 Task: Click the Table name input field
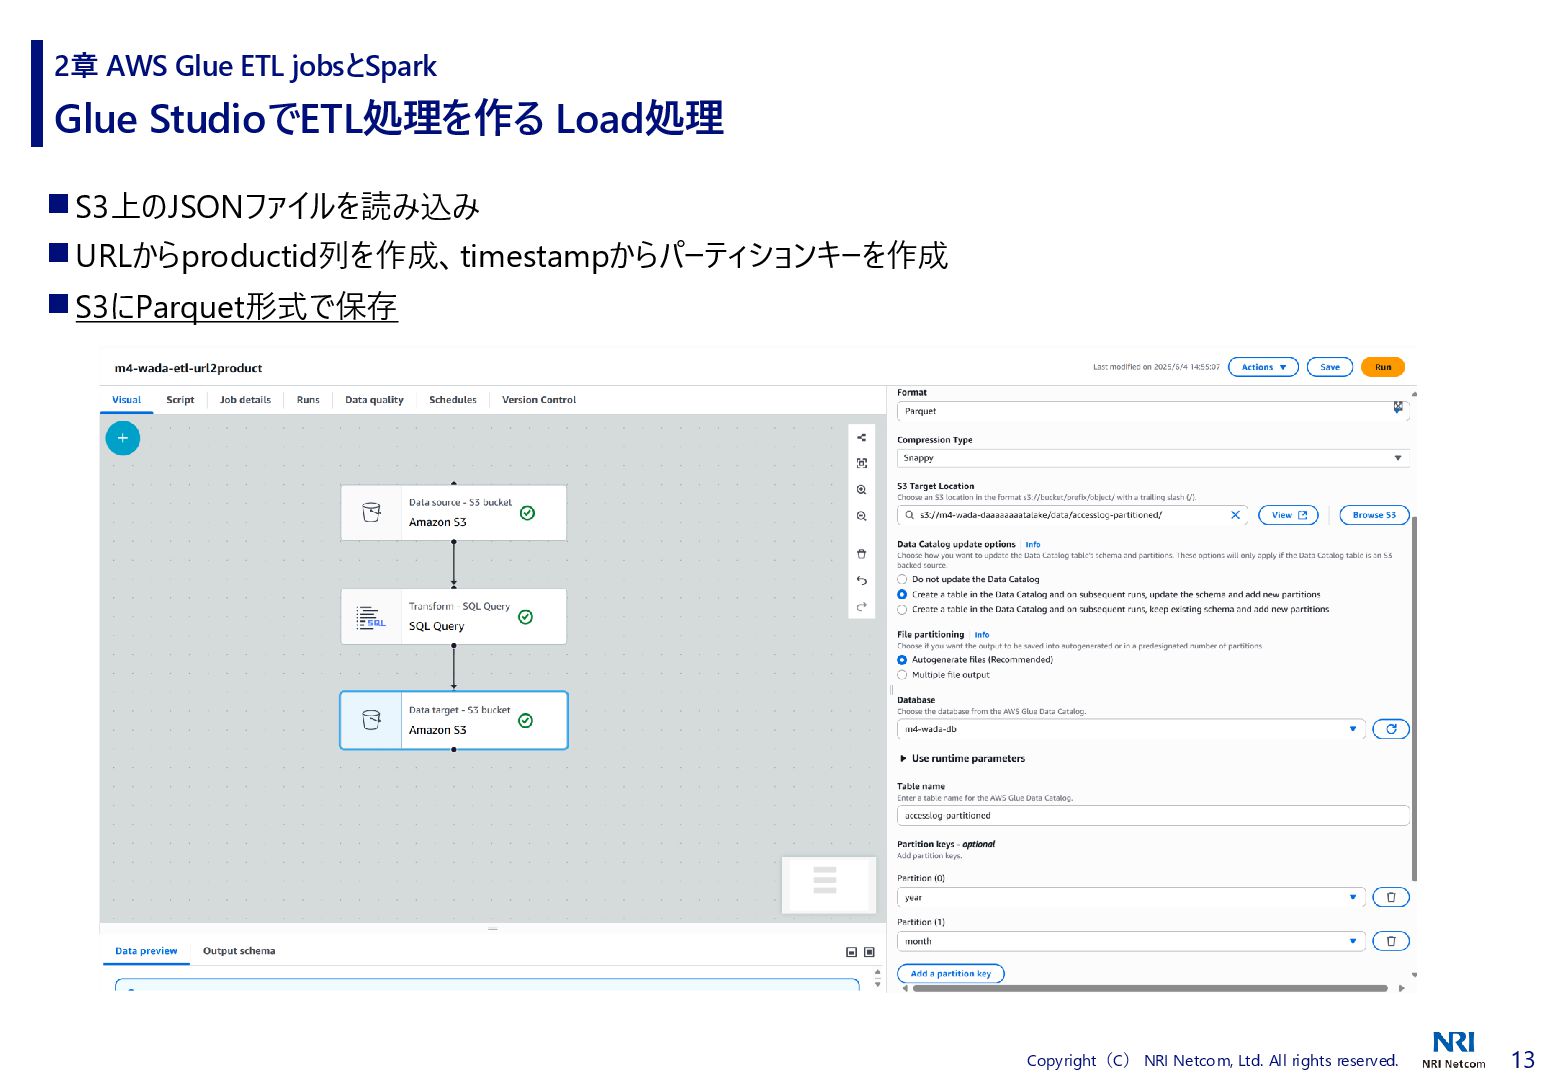point(1153,816)
